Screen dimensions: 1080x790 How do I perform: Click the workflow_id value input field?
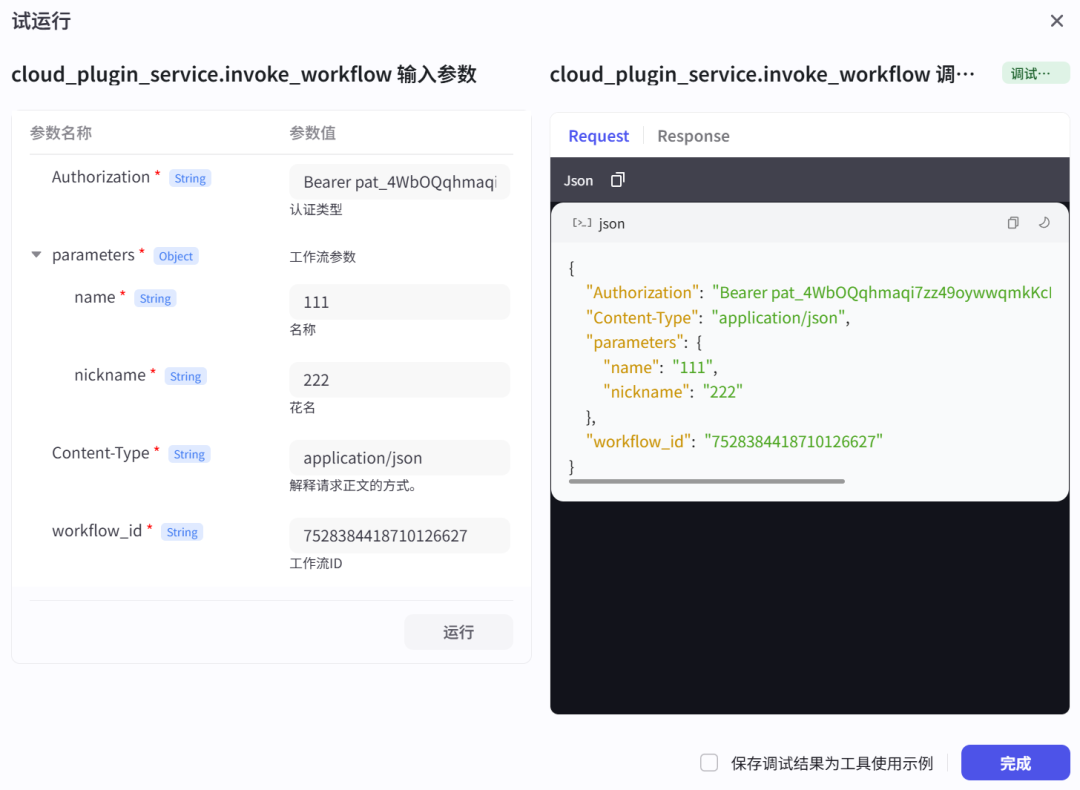[x=399, y=536]
